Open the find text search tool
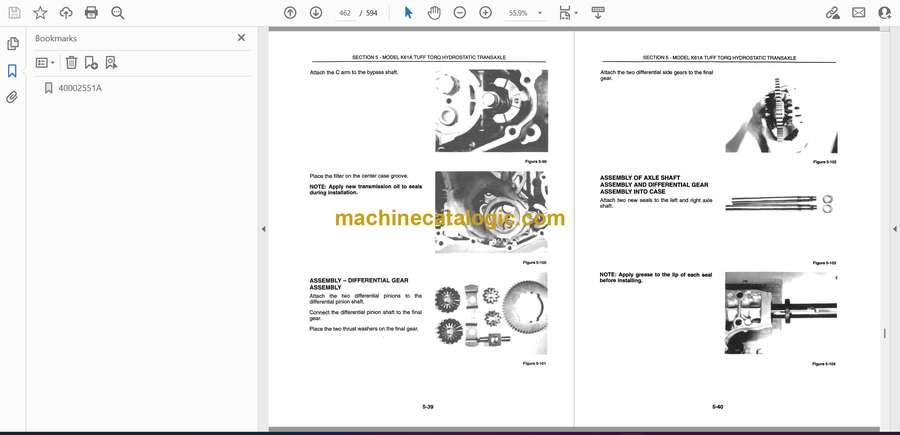 point(118,13)
